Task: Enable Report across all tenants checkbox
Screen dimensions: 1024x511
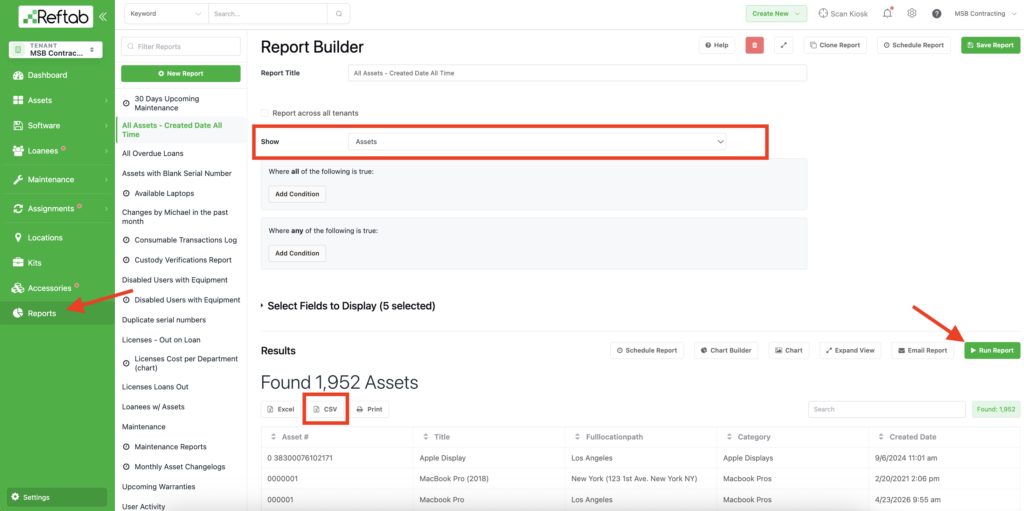Action: tap(265, 113)
